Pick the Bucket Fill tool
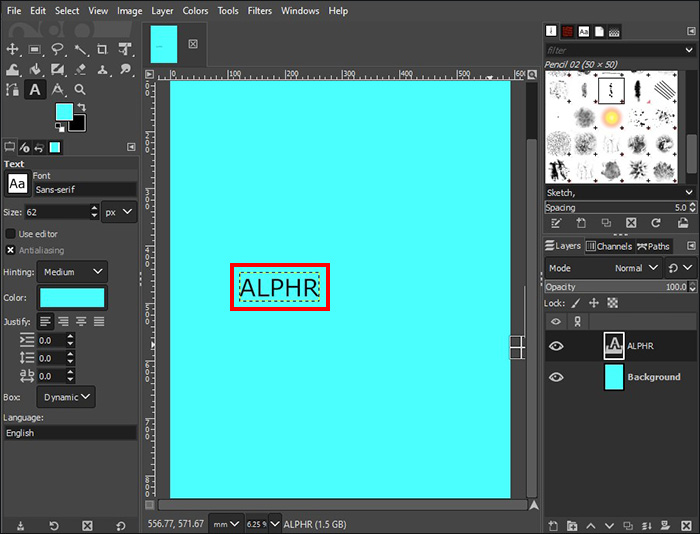700x534 pixels. click(35, 69)
